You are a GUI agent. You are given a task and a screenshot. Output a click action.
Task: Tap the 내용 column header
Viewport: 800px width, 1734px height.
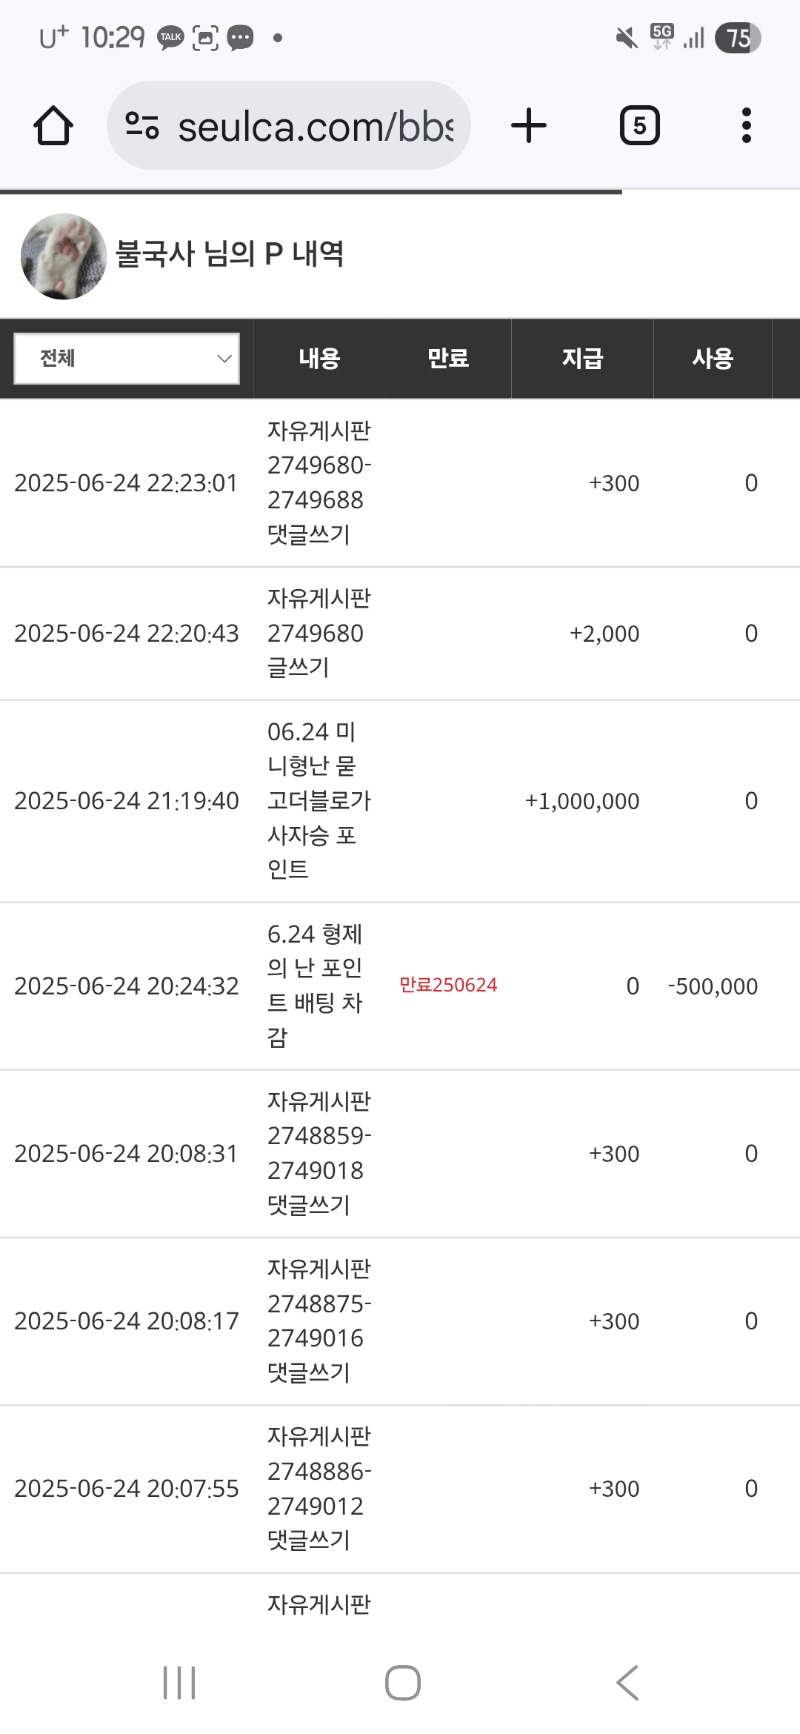click(319, 358)
